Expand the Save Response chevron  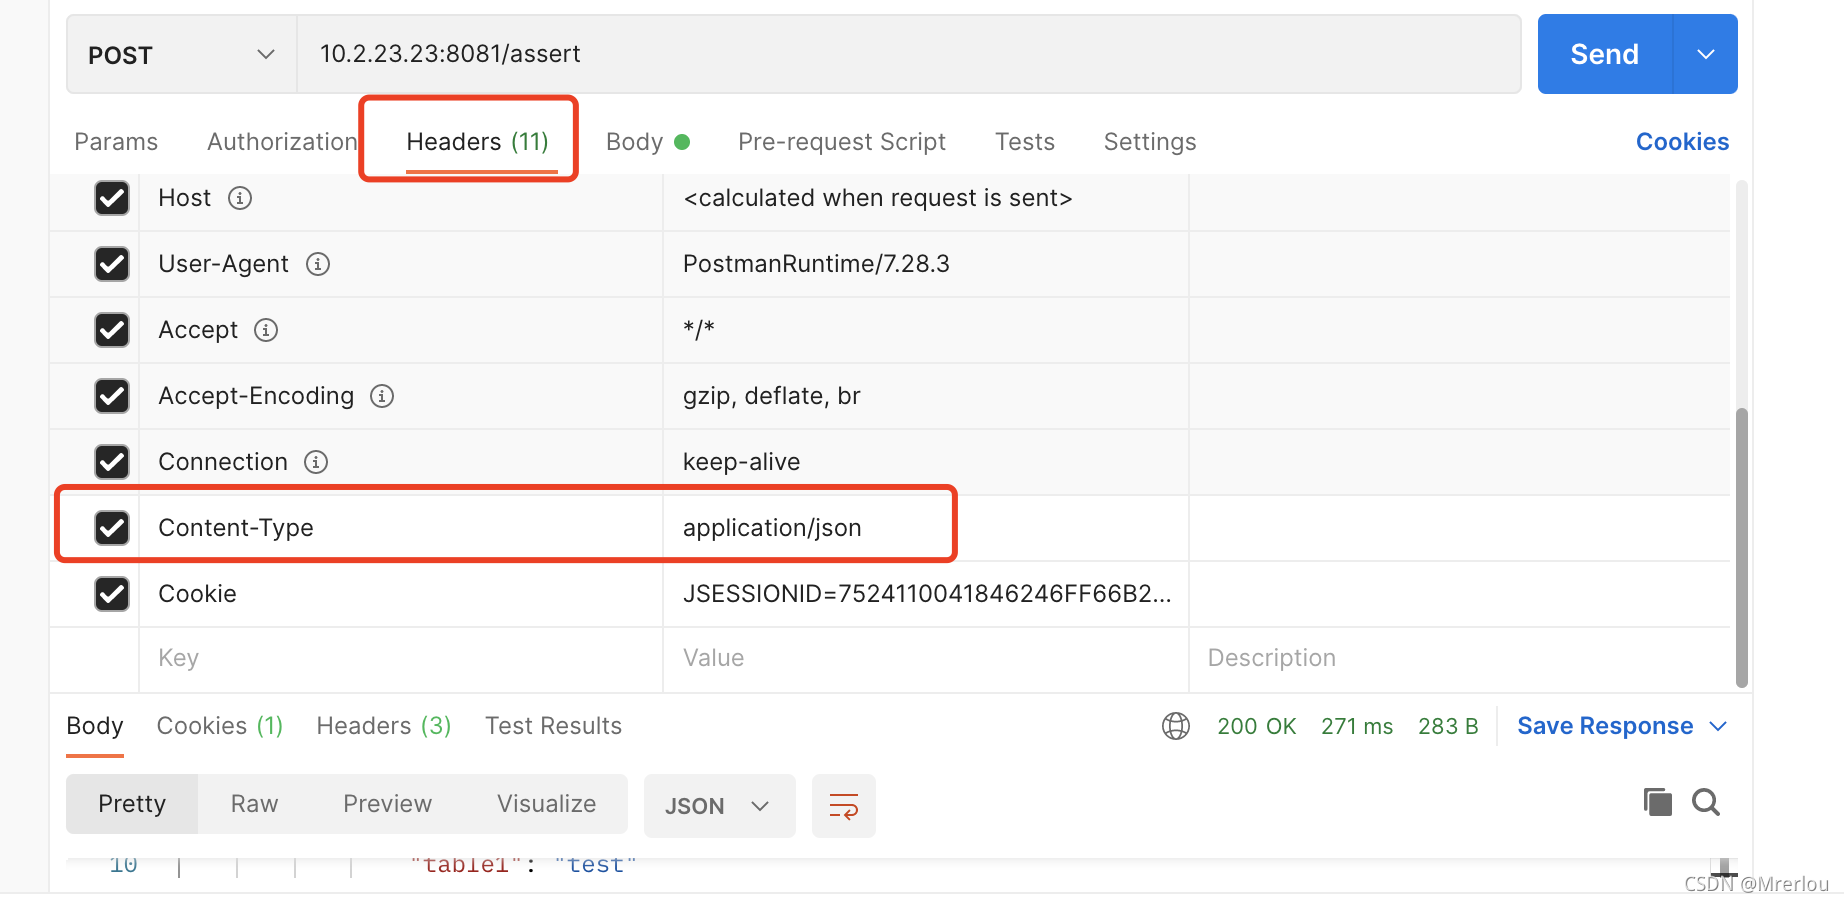click(1719, 726)
